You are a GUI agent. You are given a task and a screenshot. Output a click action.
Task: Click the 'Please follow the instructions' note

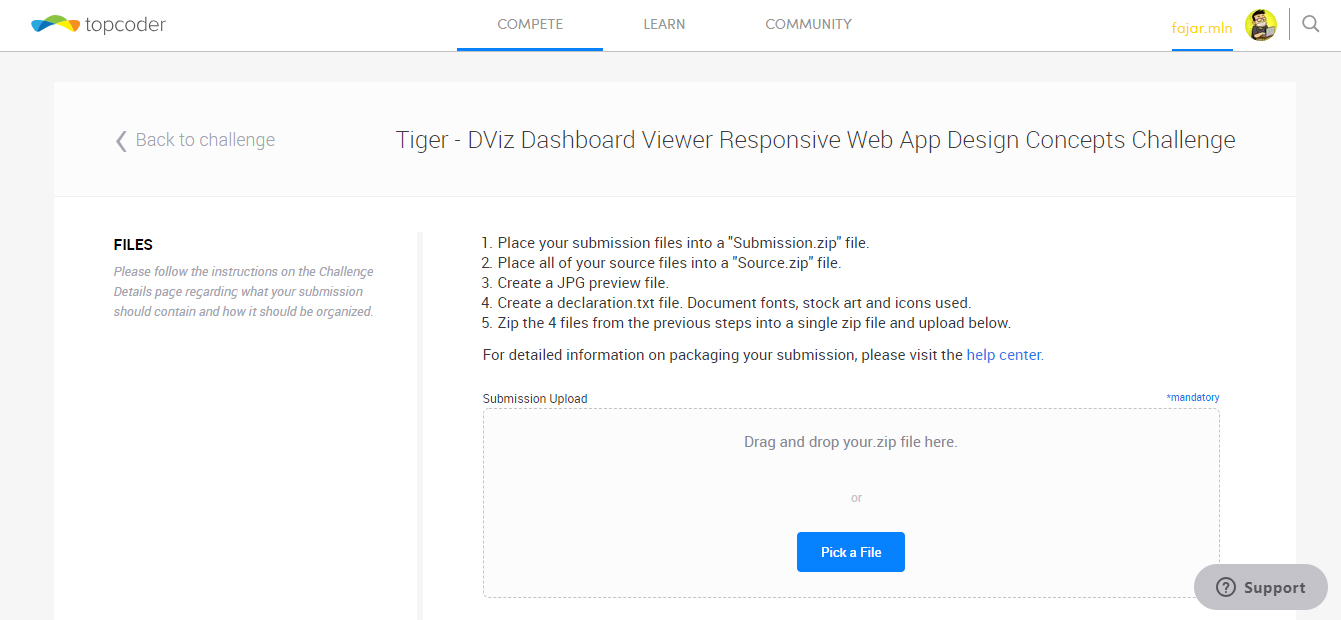pos(244,291)
